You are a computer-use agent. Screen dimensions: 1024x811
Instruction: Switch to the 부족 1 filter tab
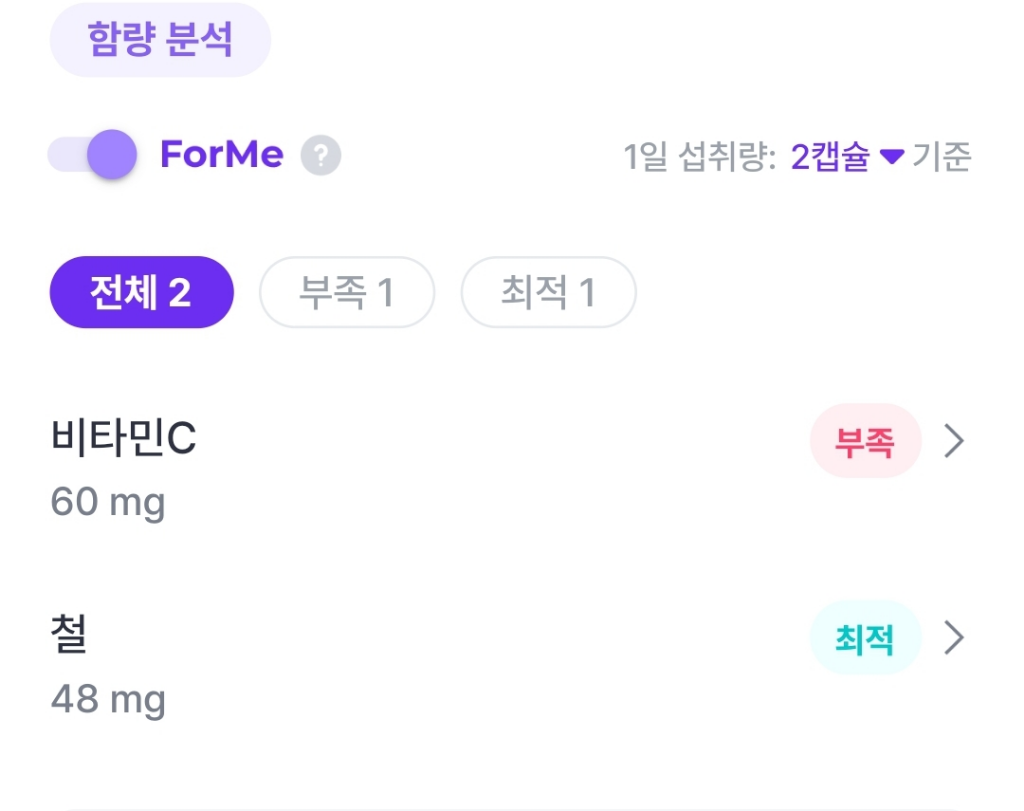point(346,293)
